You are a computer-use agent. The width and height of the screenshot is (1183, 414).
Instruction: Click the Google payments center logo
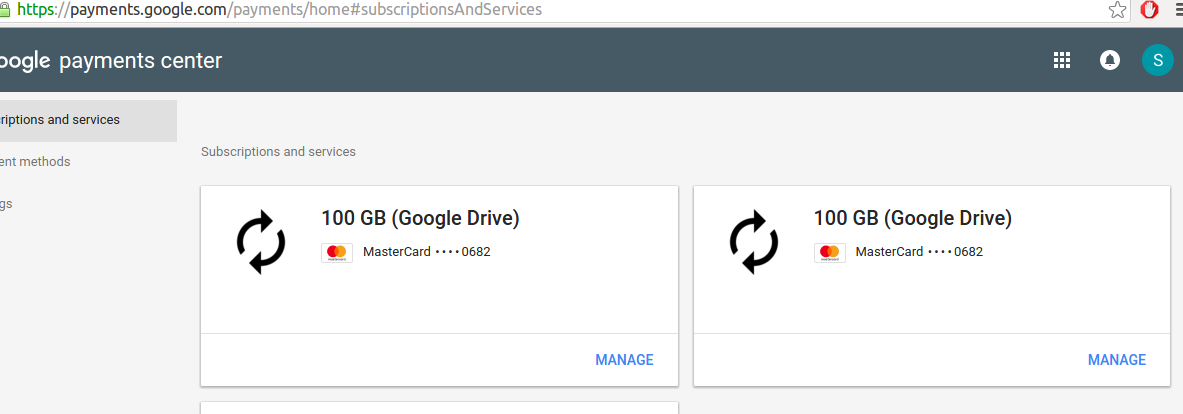tap(111, 61)
